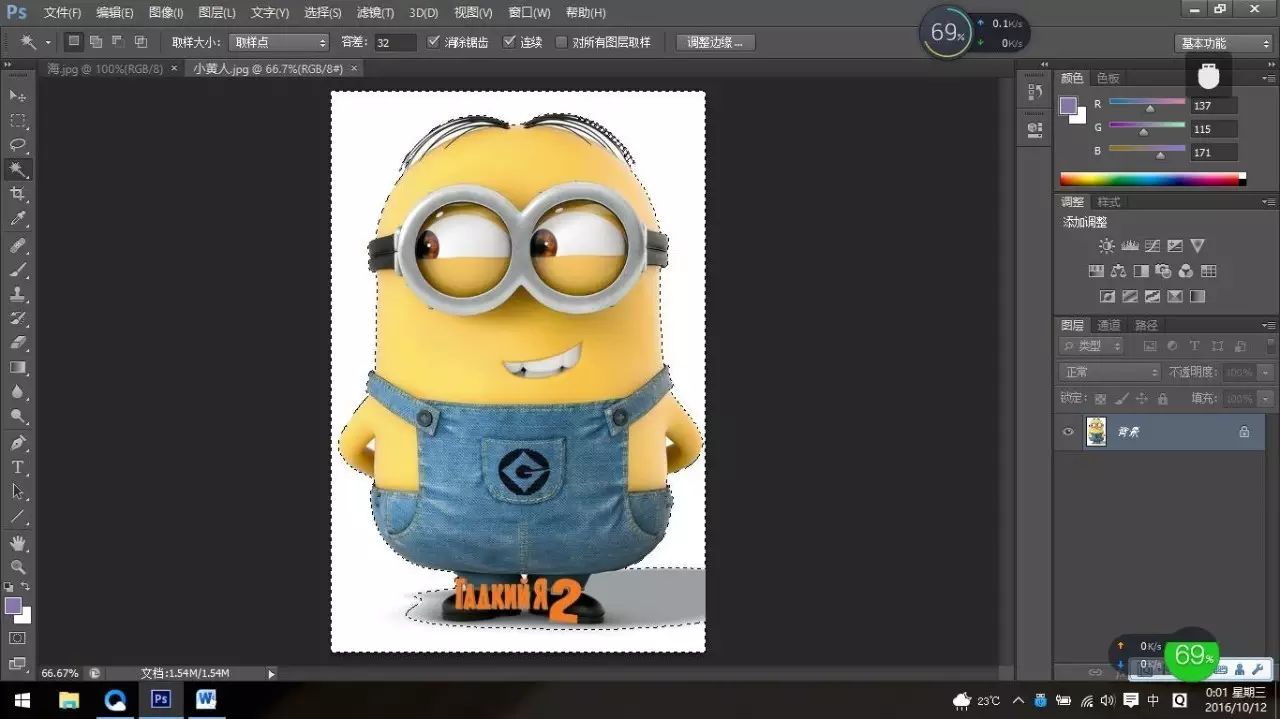The image size is (1280, 719).
Task: Open the 取样大小 dropdown
Action: pos(279,42)
